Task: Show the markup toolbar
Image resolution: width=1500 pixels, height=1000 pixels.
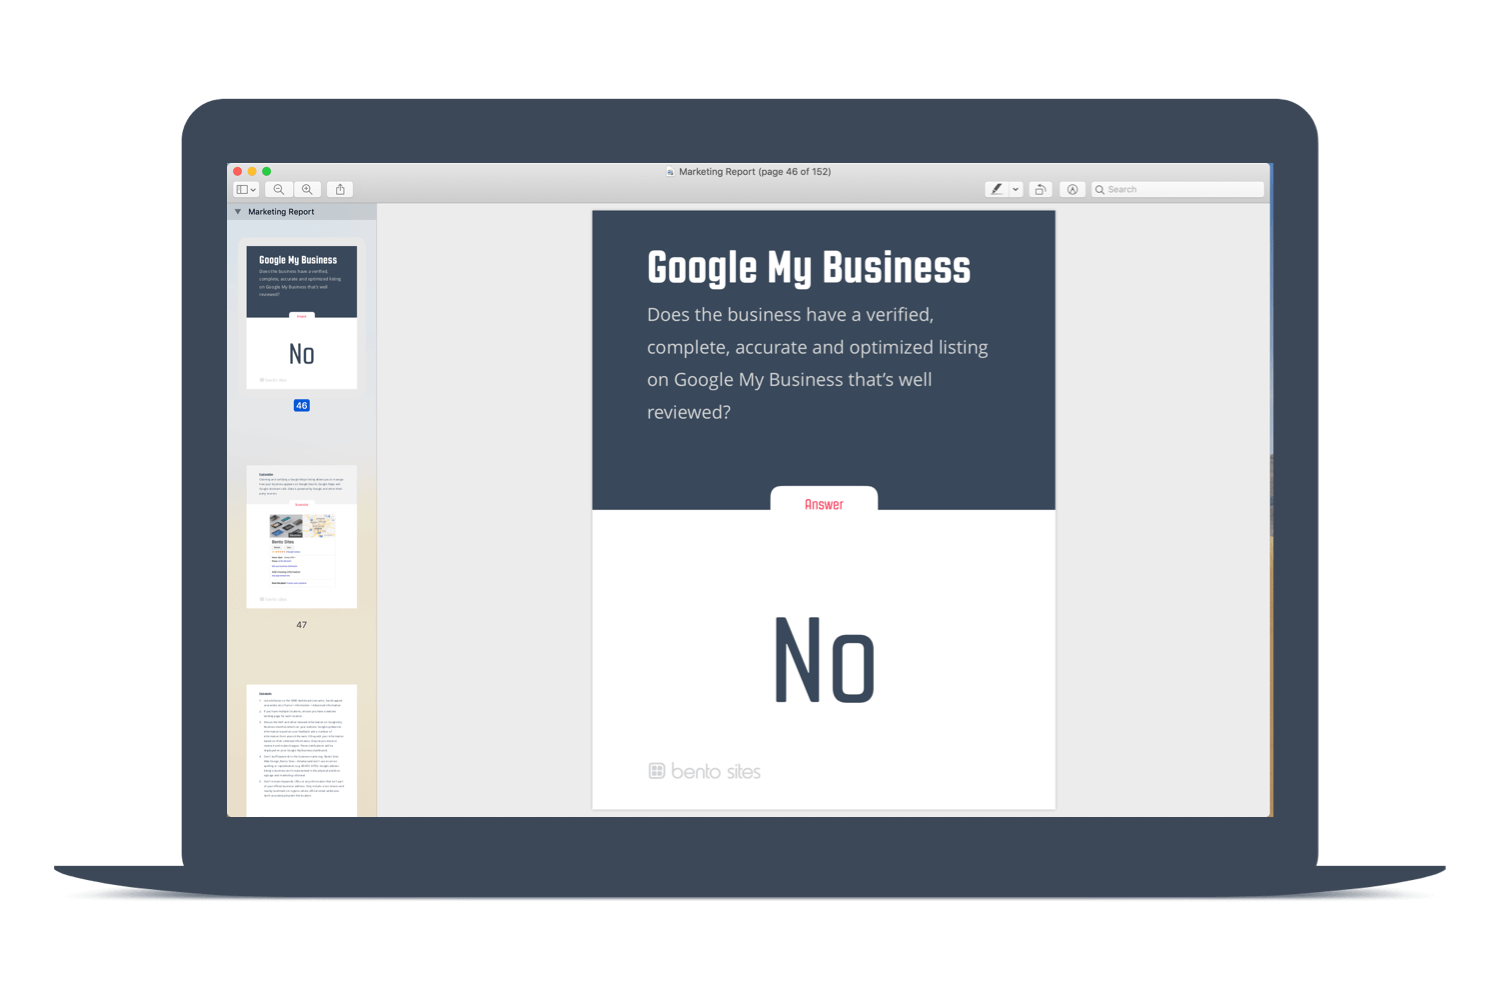Action: tap(1072, 189)
